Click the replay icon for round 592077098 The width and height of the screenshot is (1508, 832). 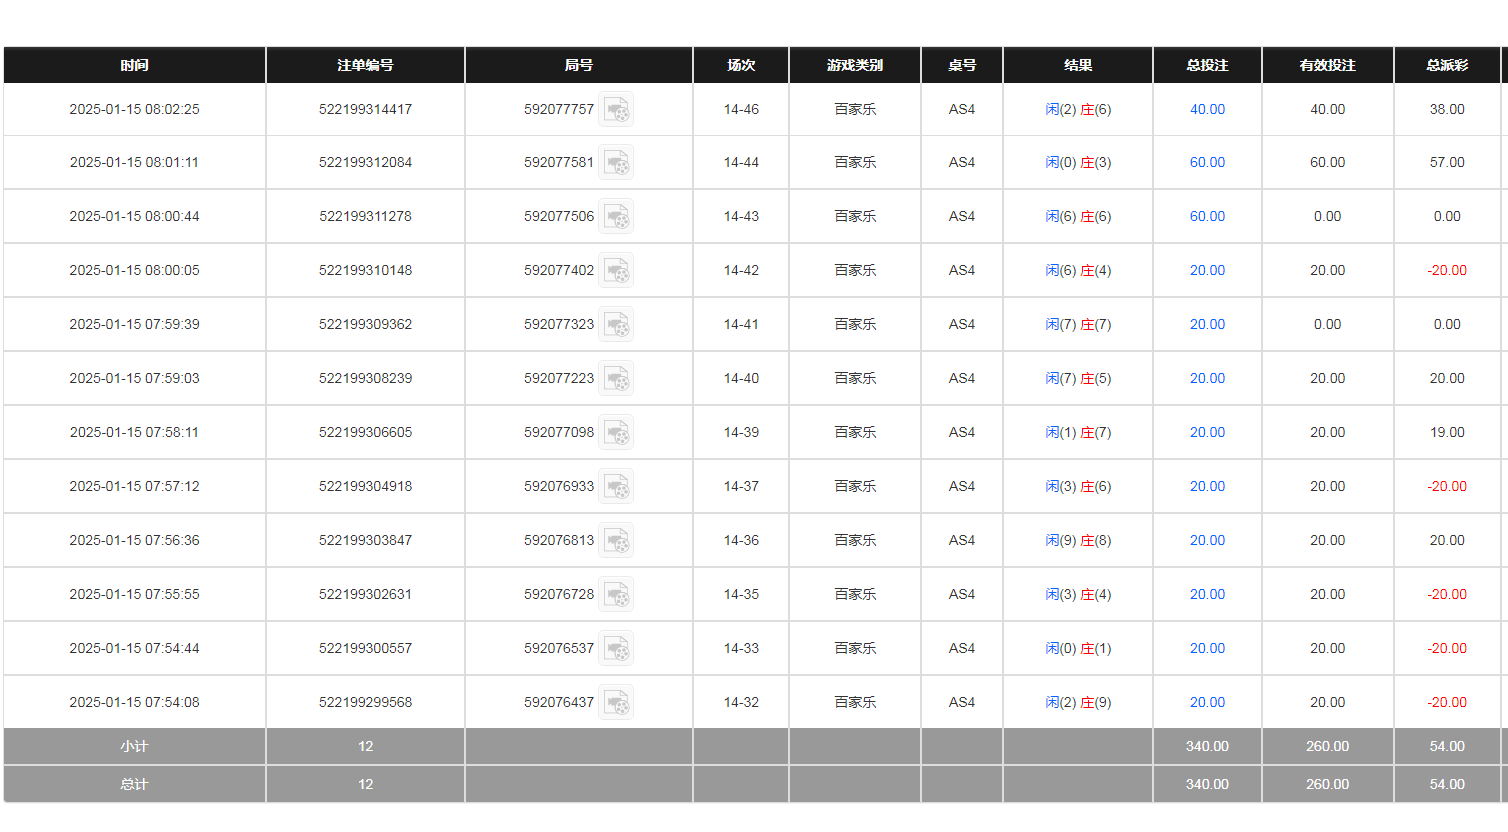click(616, 433)
